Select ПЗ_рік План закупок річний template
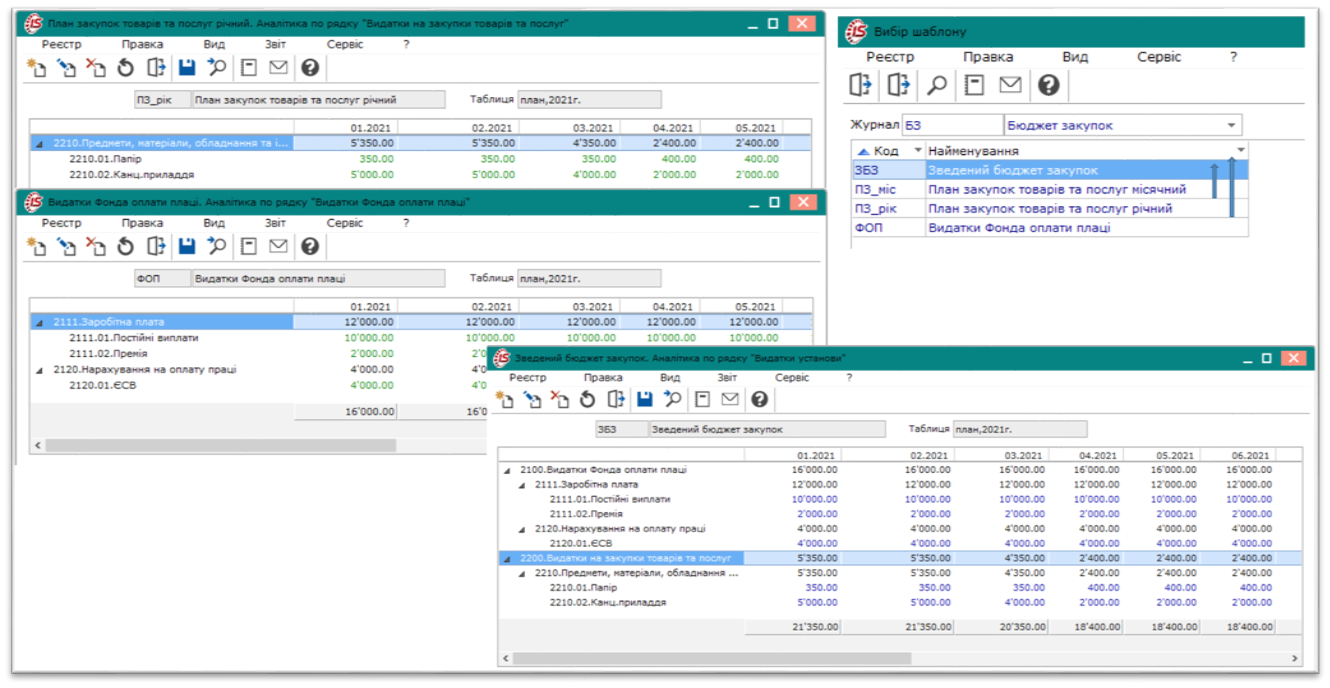The image size is (1330, 688). pyautogui.click(x=1050, y=209)
